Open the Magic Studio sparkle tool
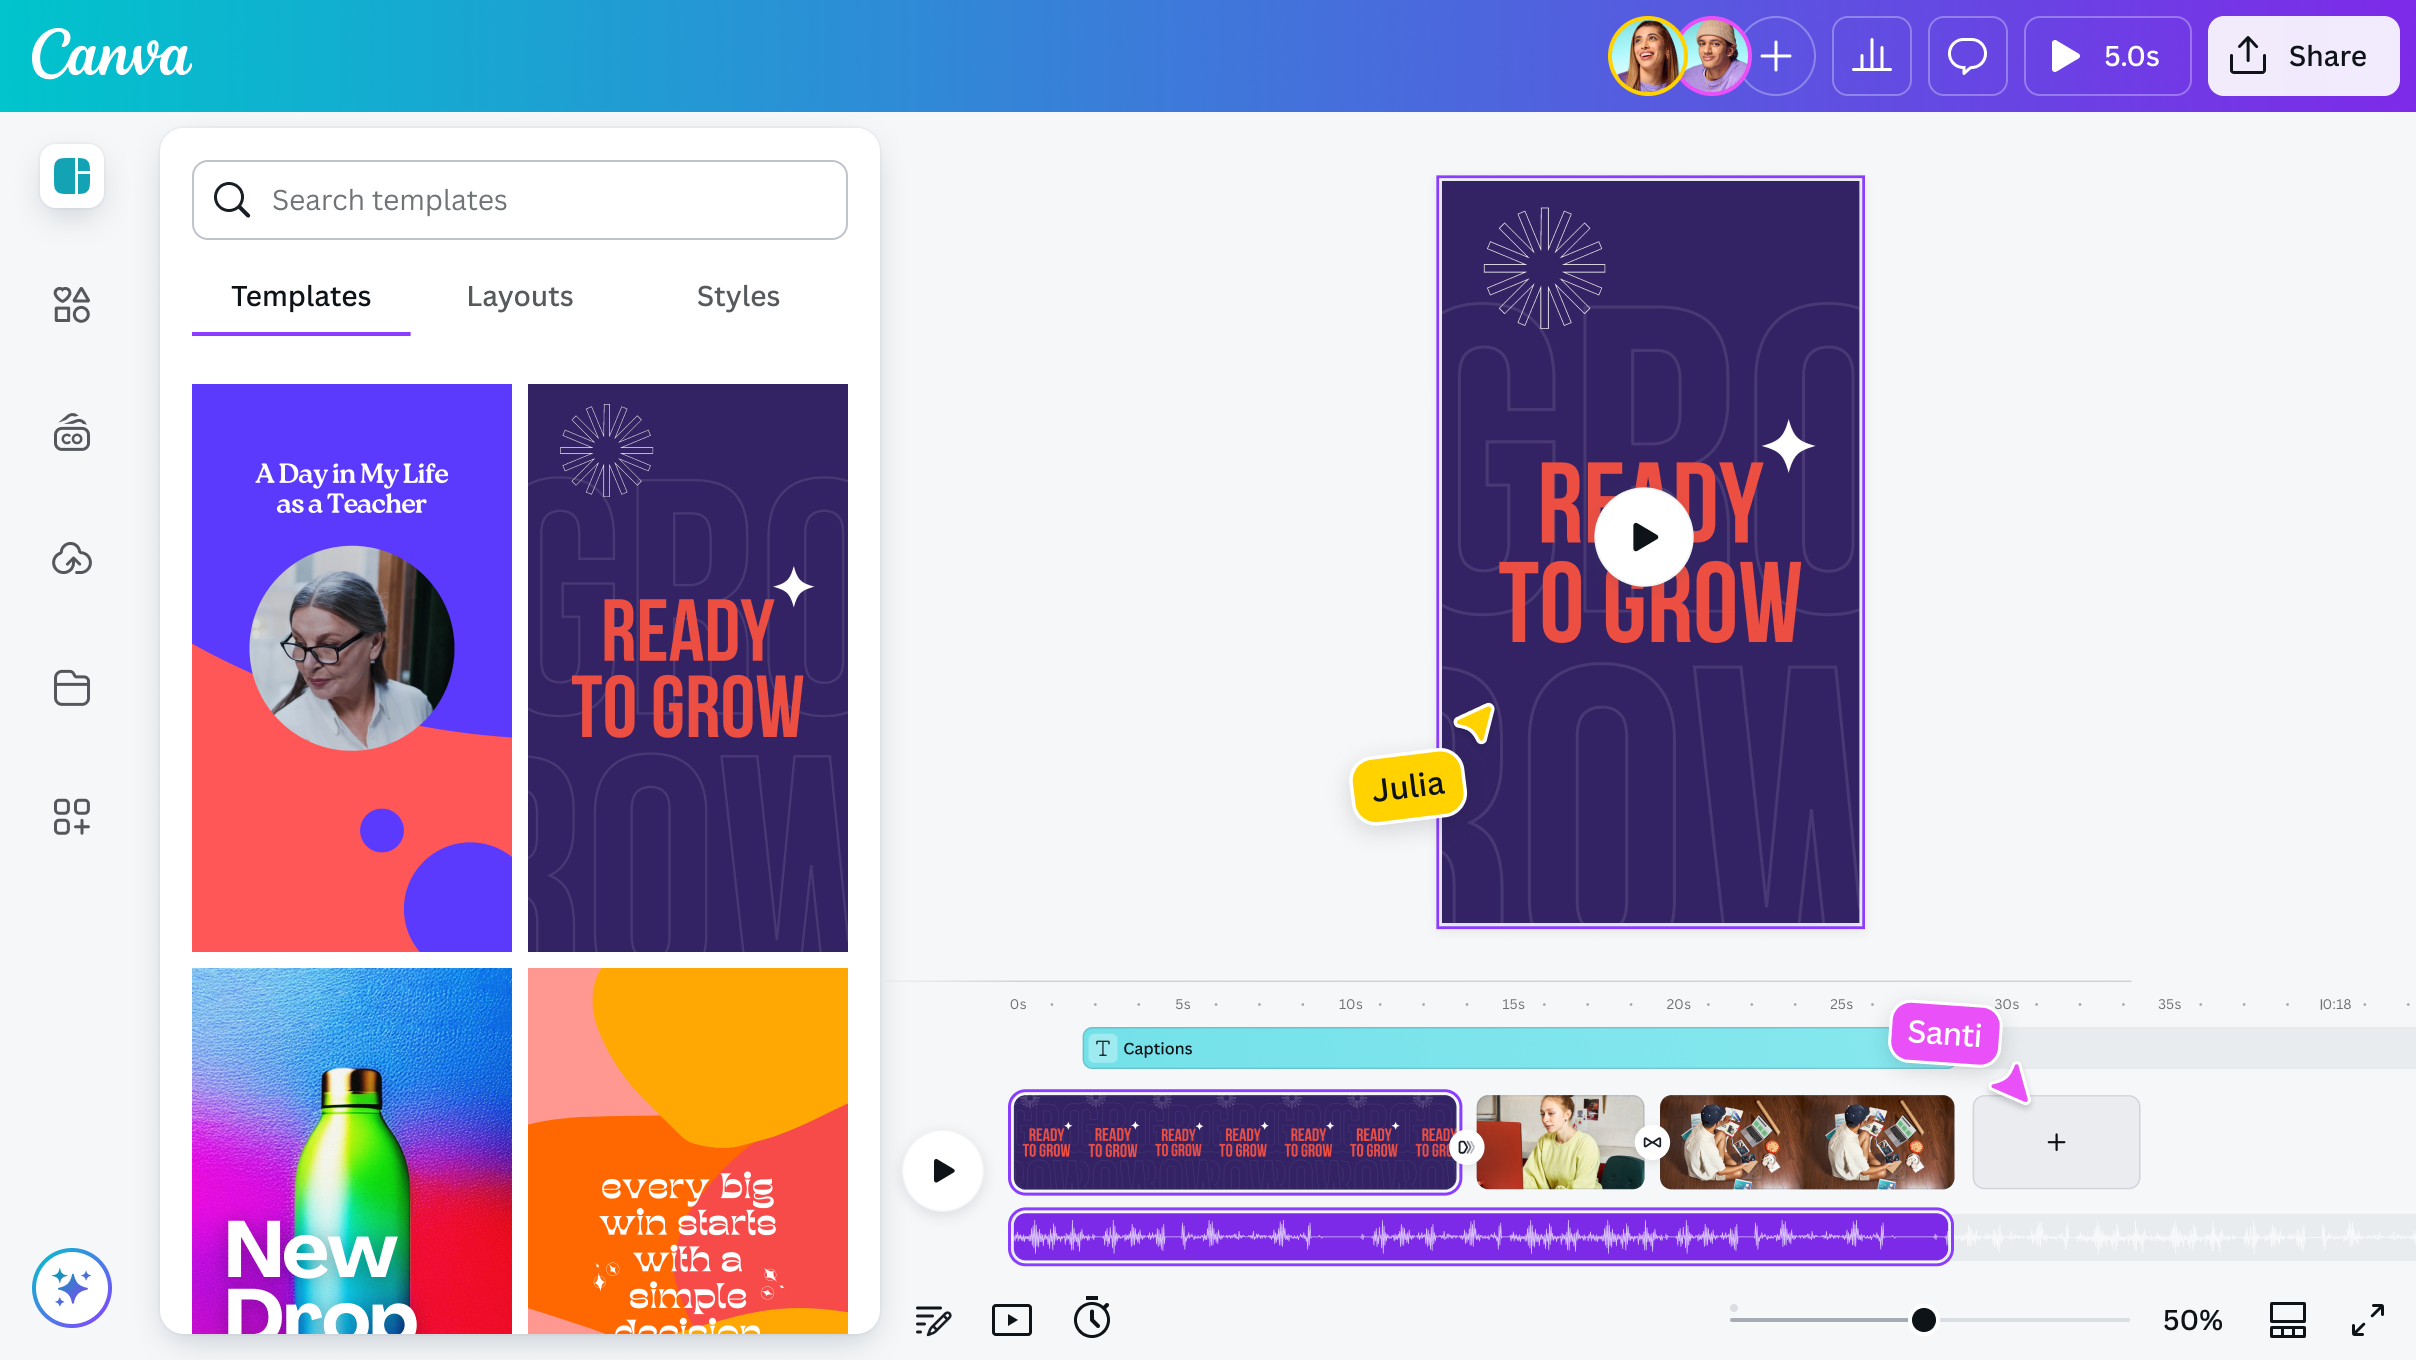The image size is (2416, 1360). pyautogui.click(x=72, y=1288)
